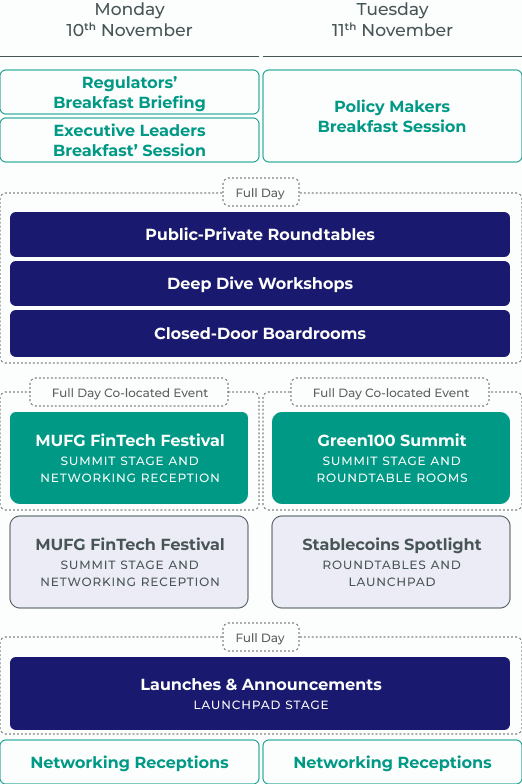Open Regulators' Breakfast Briefing session
This screenshot has width=522, height=784.
(130, 92)
